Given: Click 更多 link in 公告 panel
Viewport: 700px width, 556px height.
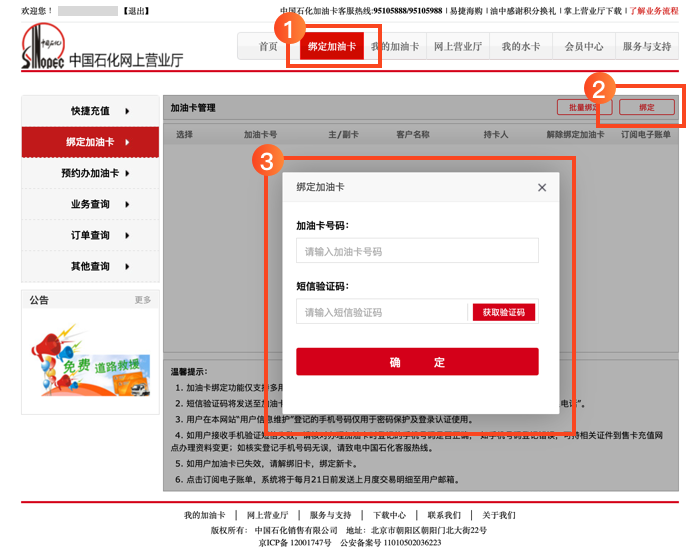Looking at the screenshot, I should (x=143, y=300).
